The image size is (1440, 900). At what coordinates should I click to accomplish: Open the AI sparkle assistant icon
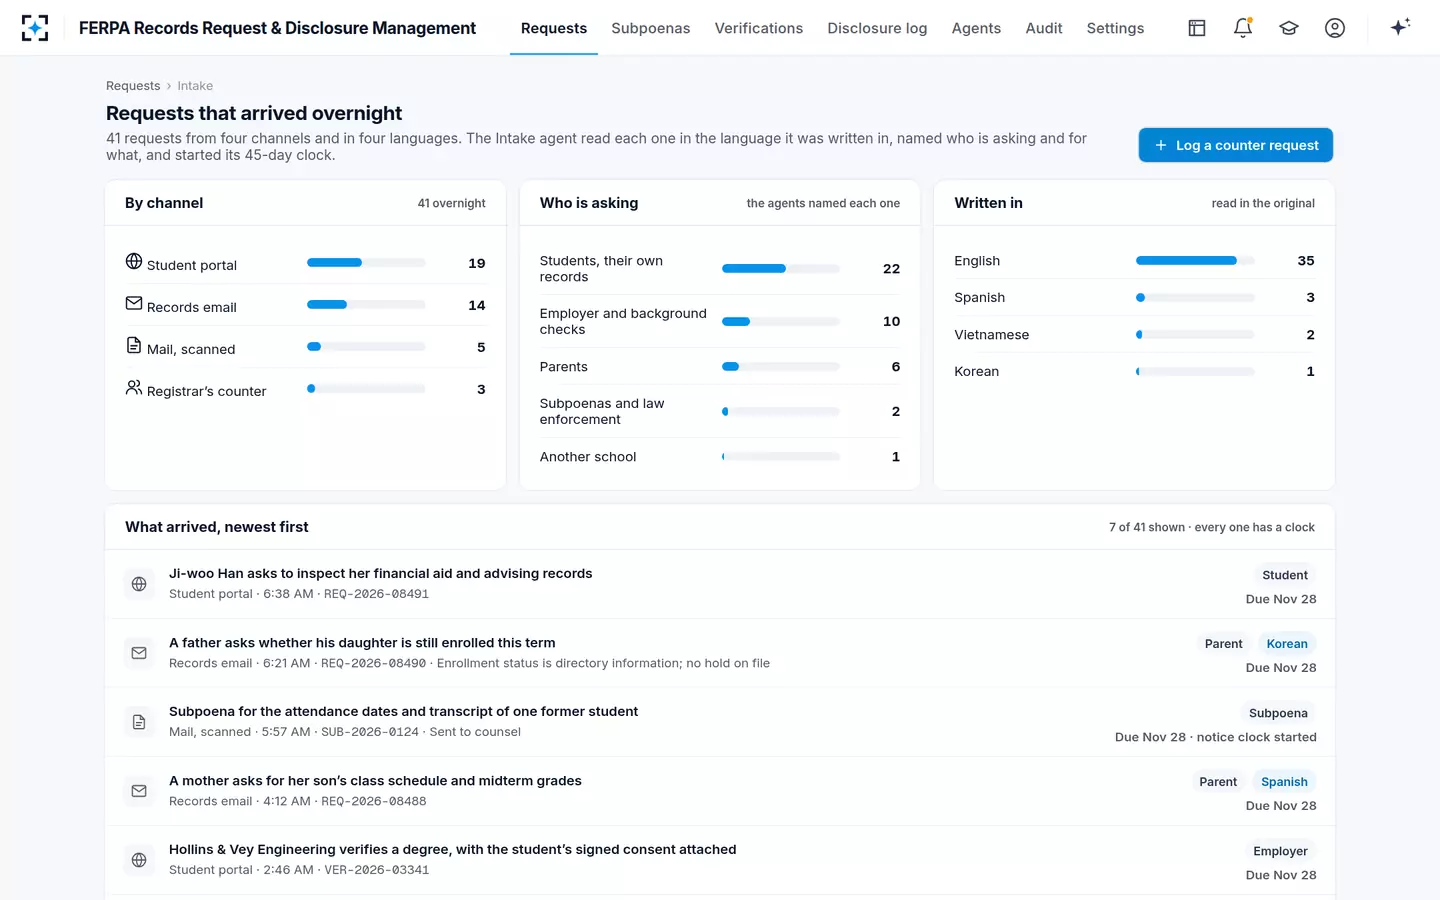point(1400,27)
